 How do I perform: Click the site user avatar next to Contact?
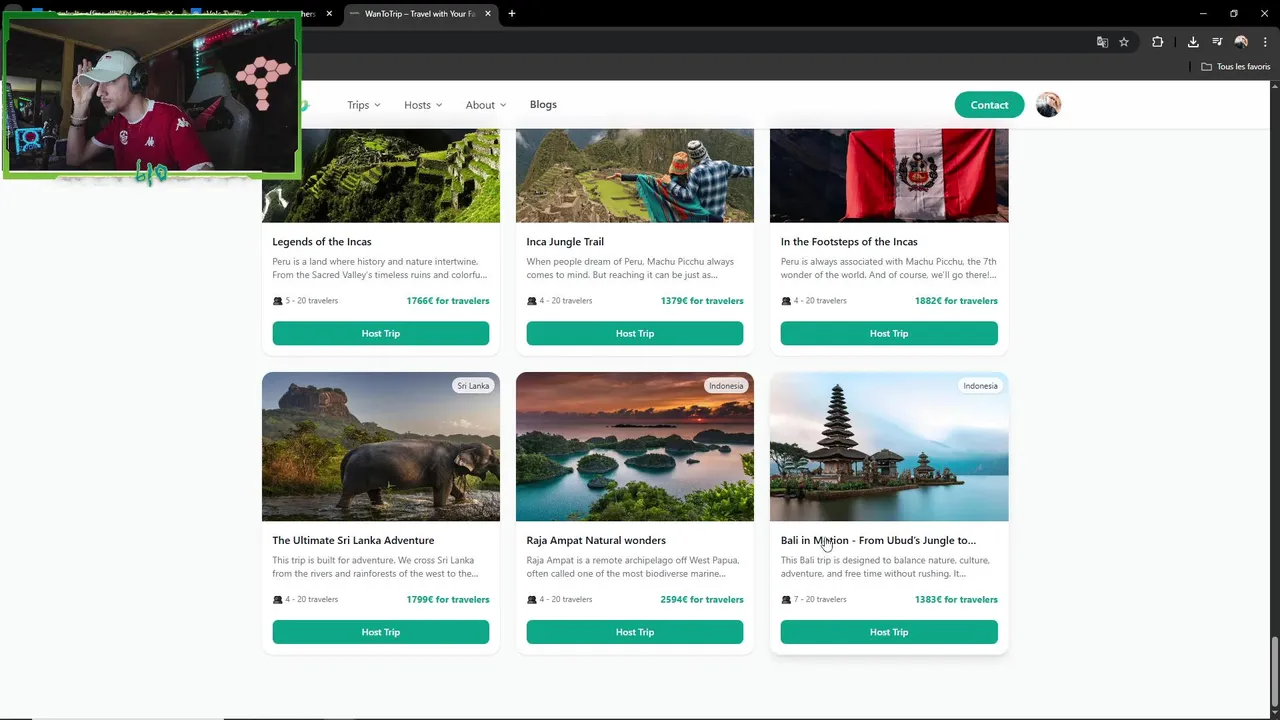1048,105
